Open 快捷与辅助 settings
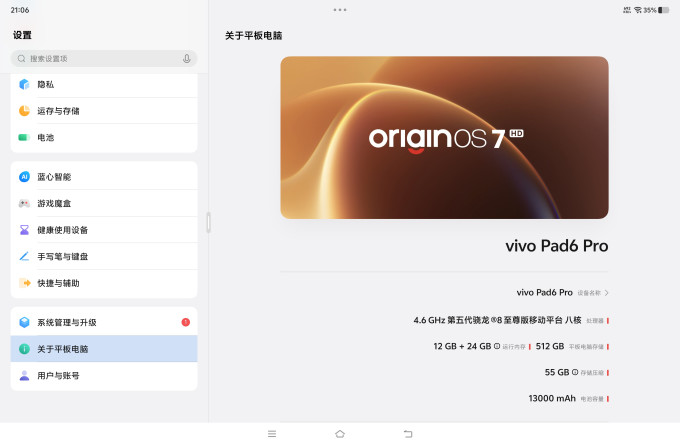Screen dimensions: 680x445 (x=104, y=283)
